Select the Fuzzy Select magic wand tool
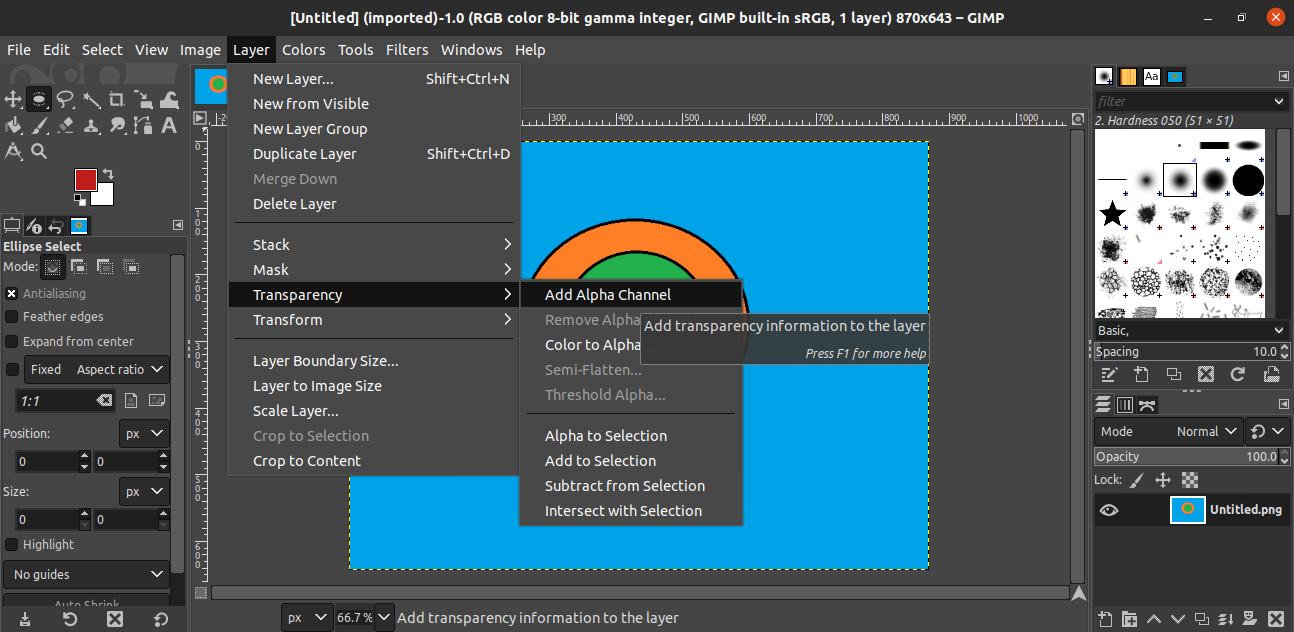 point(91,99)
